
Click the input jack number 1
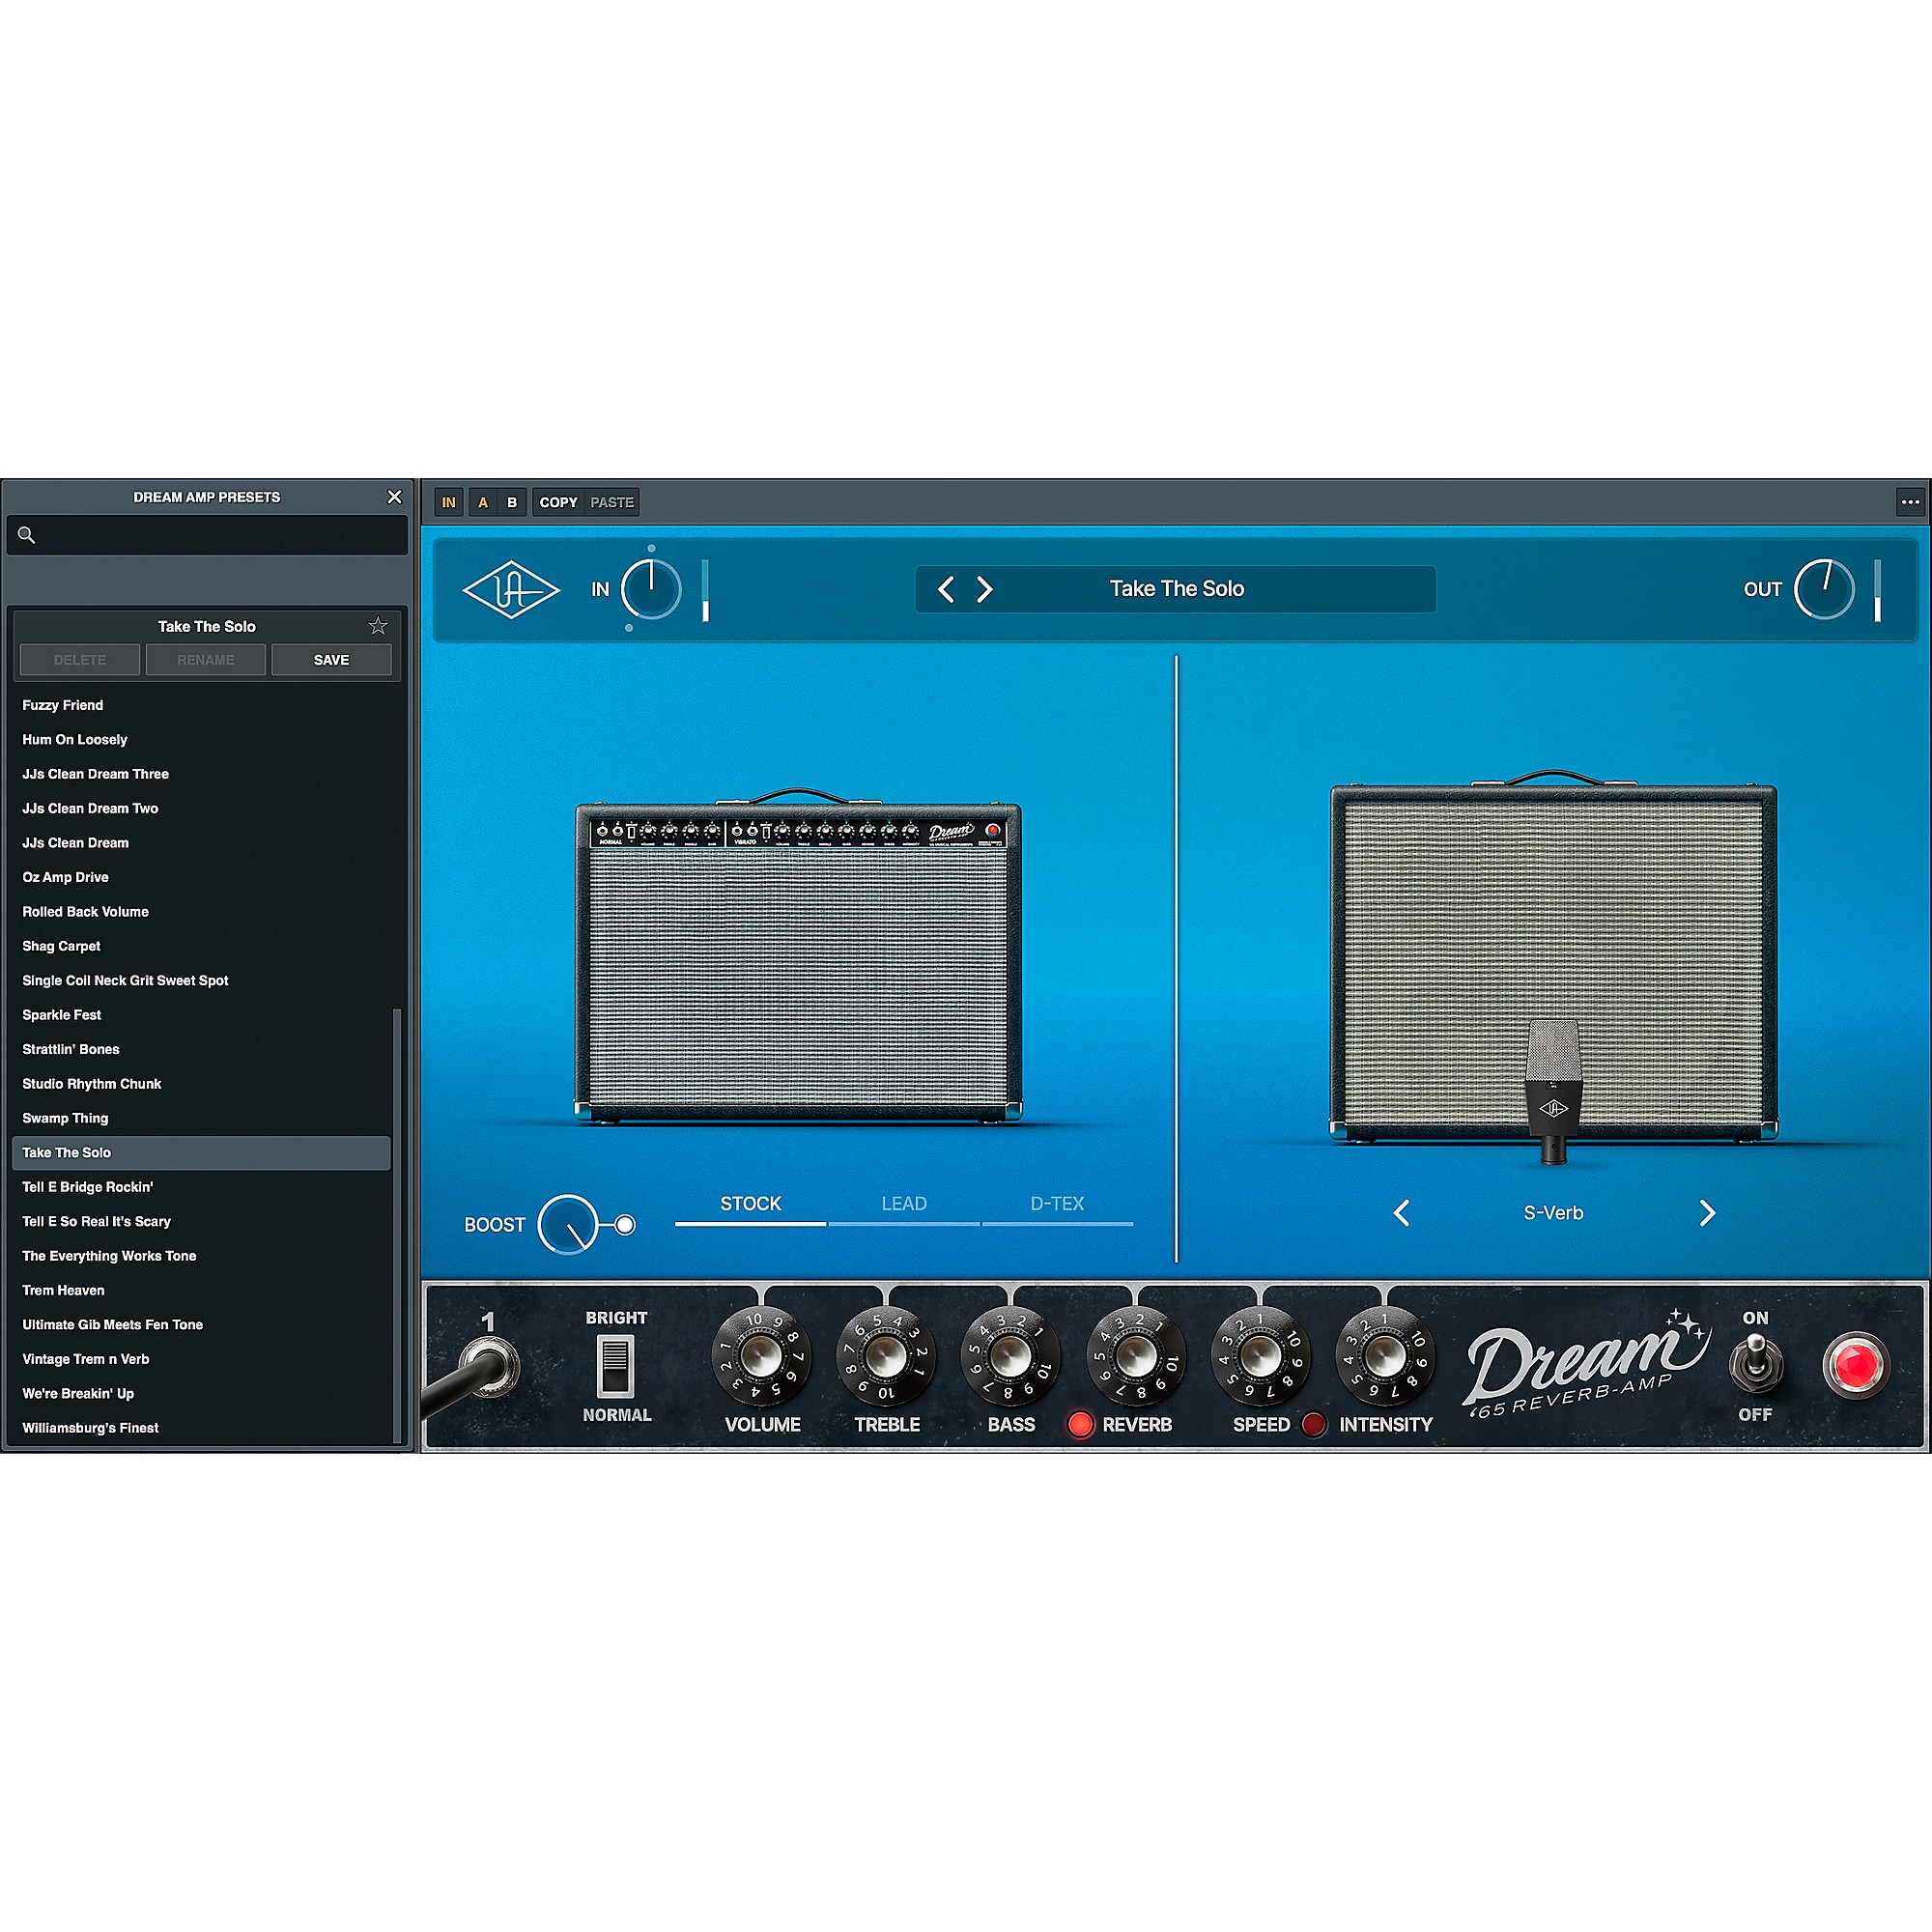pyautogui.click(x=489, y=1366)
